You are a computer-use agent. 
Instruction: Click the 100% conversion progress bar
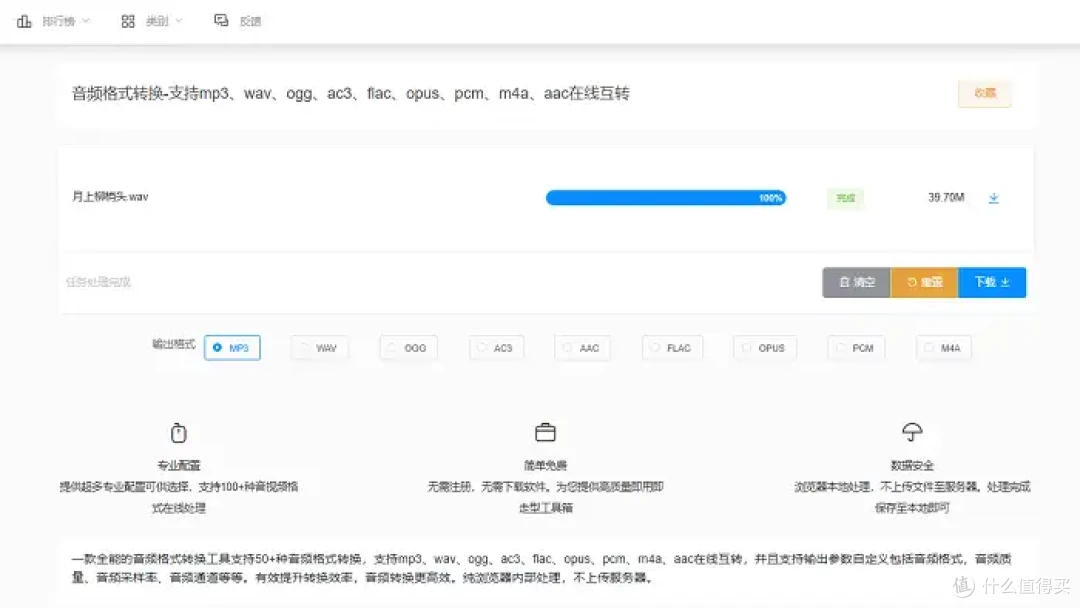tap(665, 198)
